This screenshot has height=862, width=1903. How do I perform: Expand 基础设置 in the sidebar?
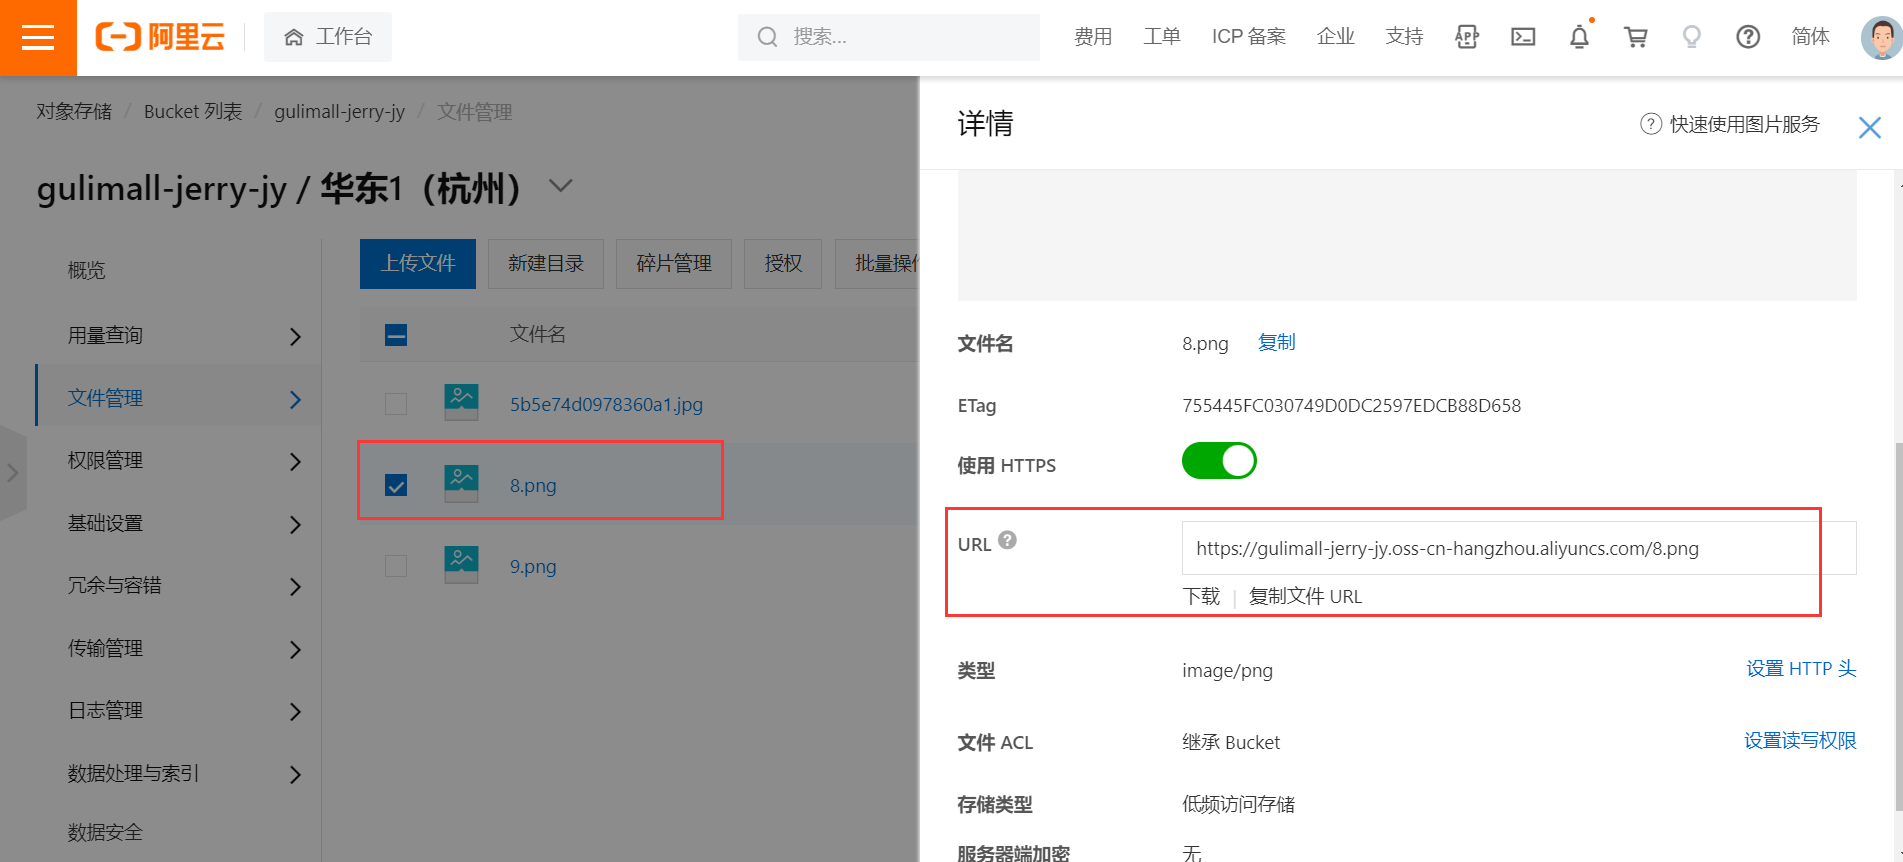point(295,525)
